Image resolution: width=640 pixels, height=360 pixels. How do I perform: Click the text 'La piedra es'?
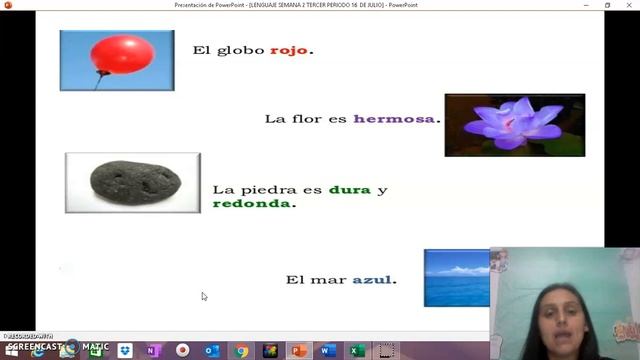[x=267, y=190]
